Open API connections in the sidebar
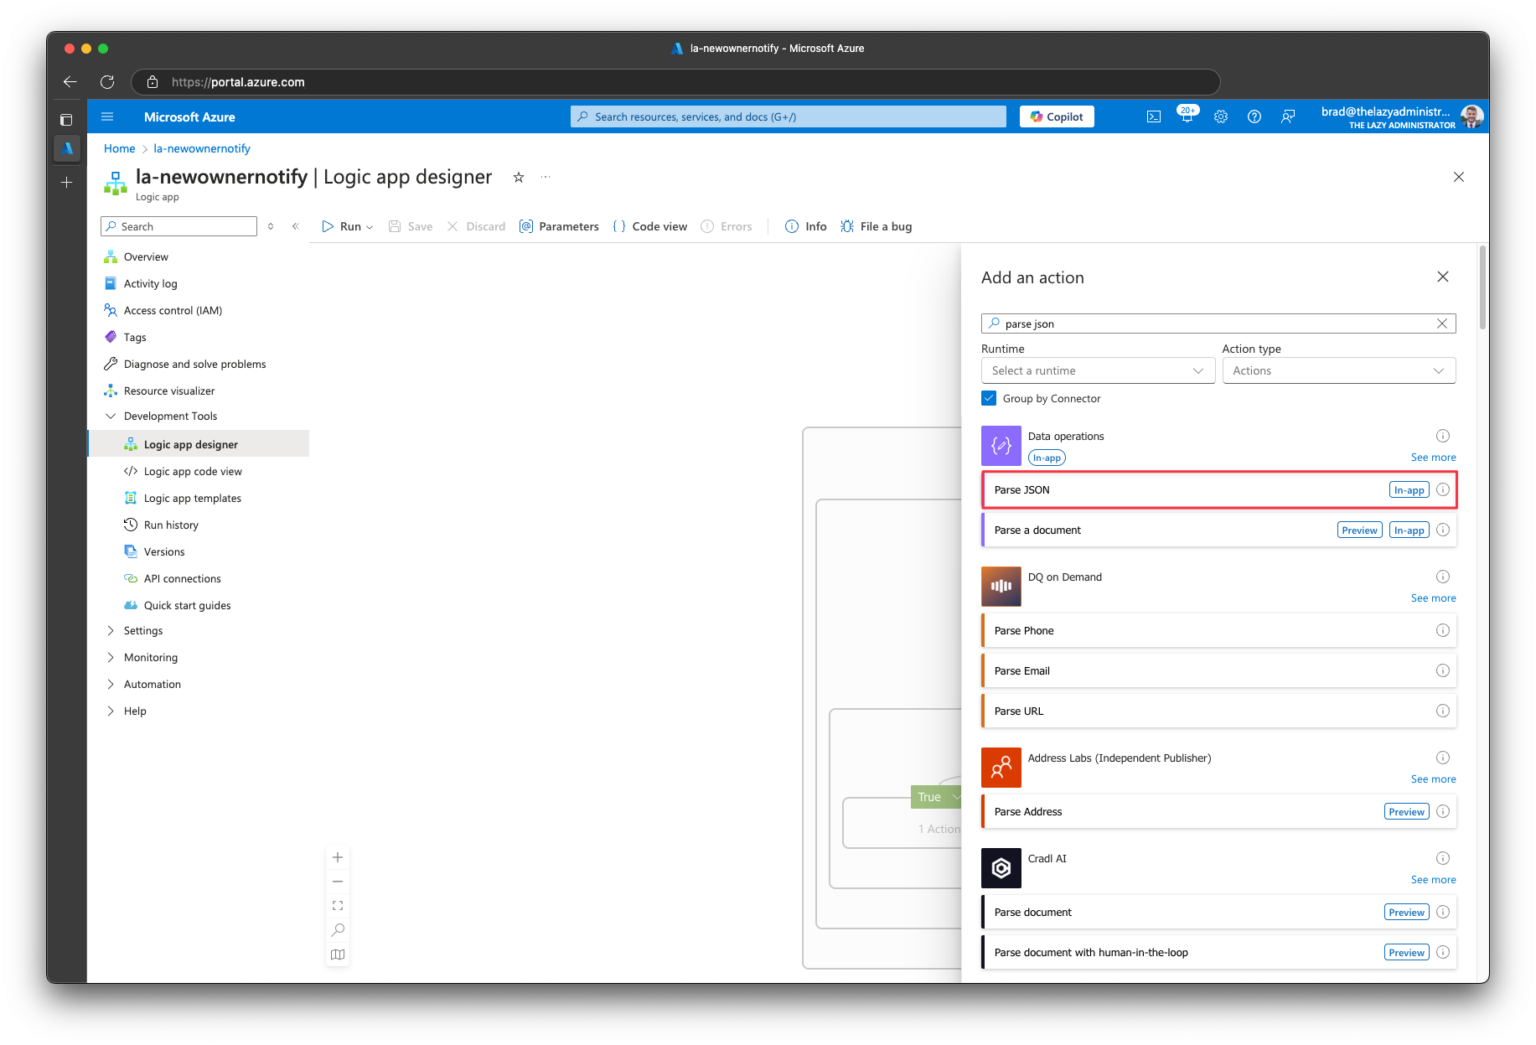The image size is (1536, 1045). (182, 579)
